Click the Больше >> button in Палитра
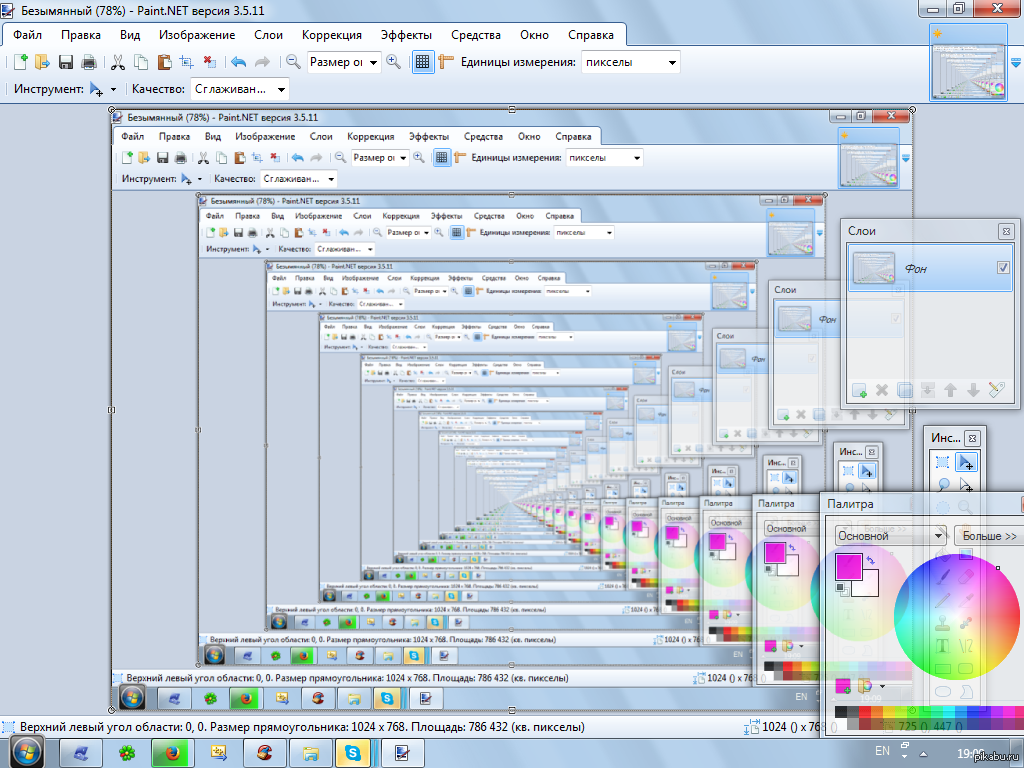 [989, 536]
